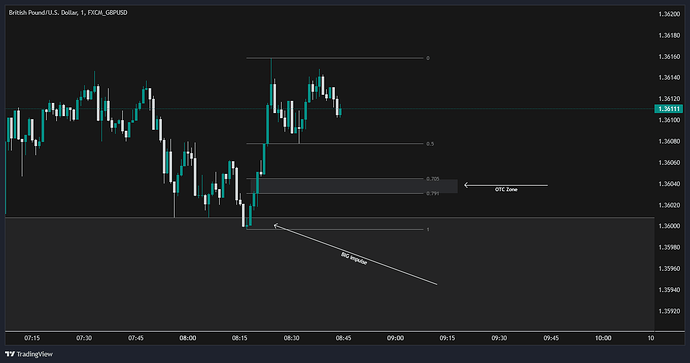Click the 1.35980 price axis label
Viewport: 690px width, 363px height.
(669, 247)
